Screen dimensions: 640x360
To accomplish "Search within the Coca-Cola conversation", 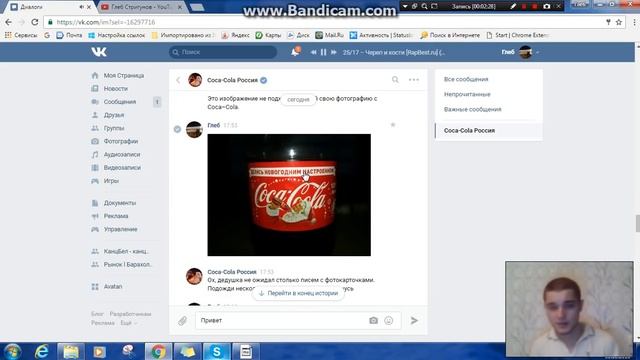I will (x=395, y=80).
